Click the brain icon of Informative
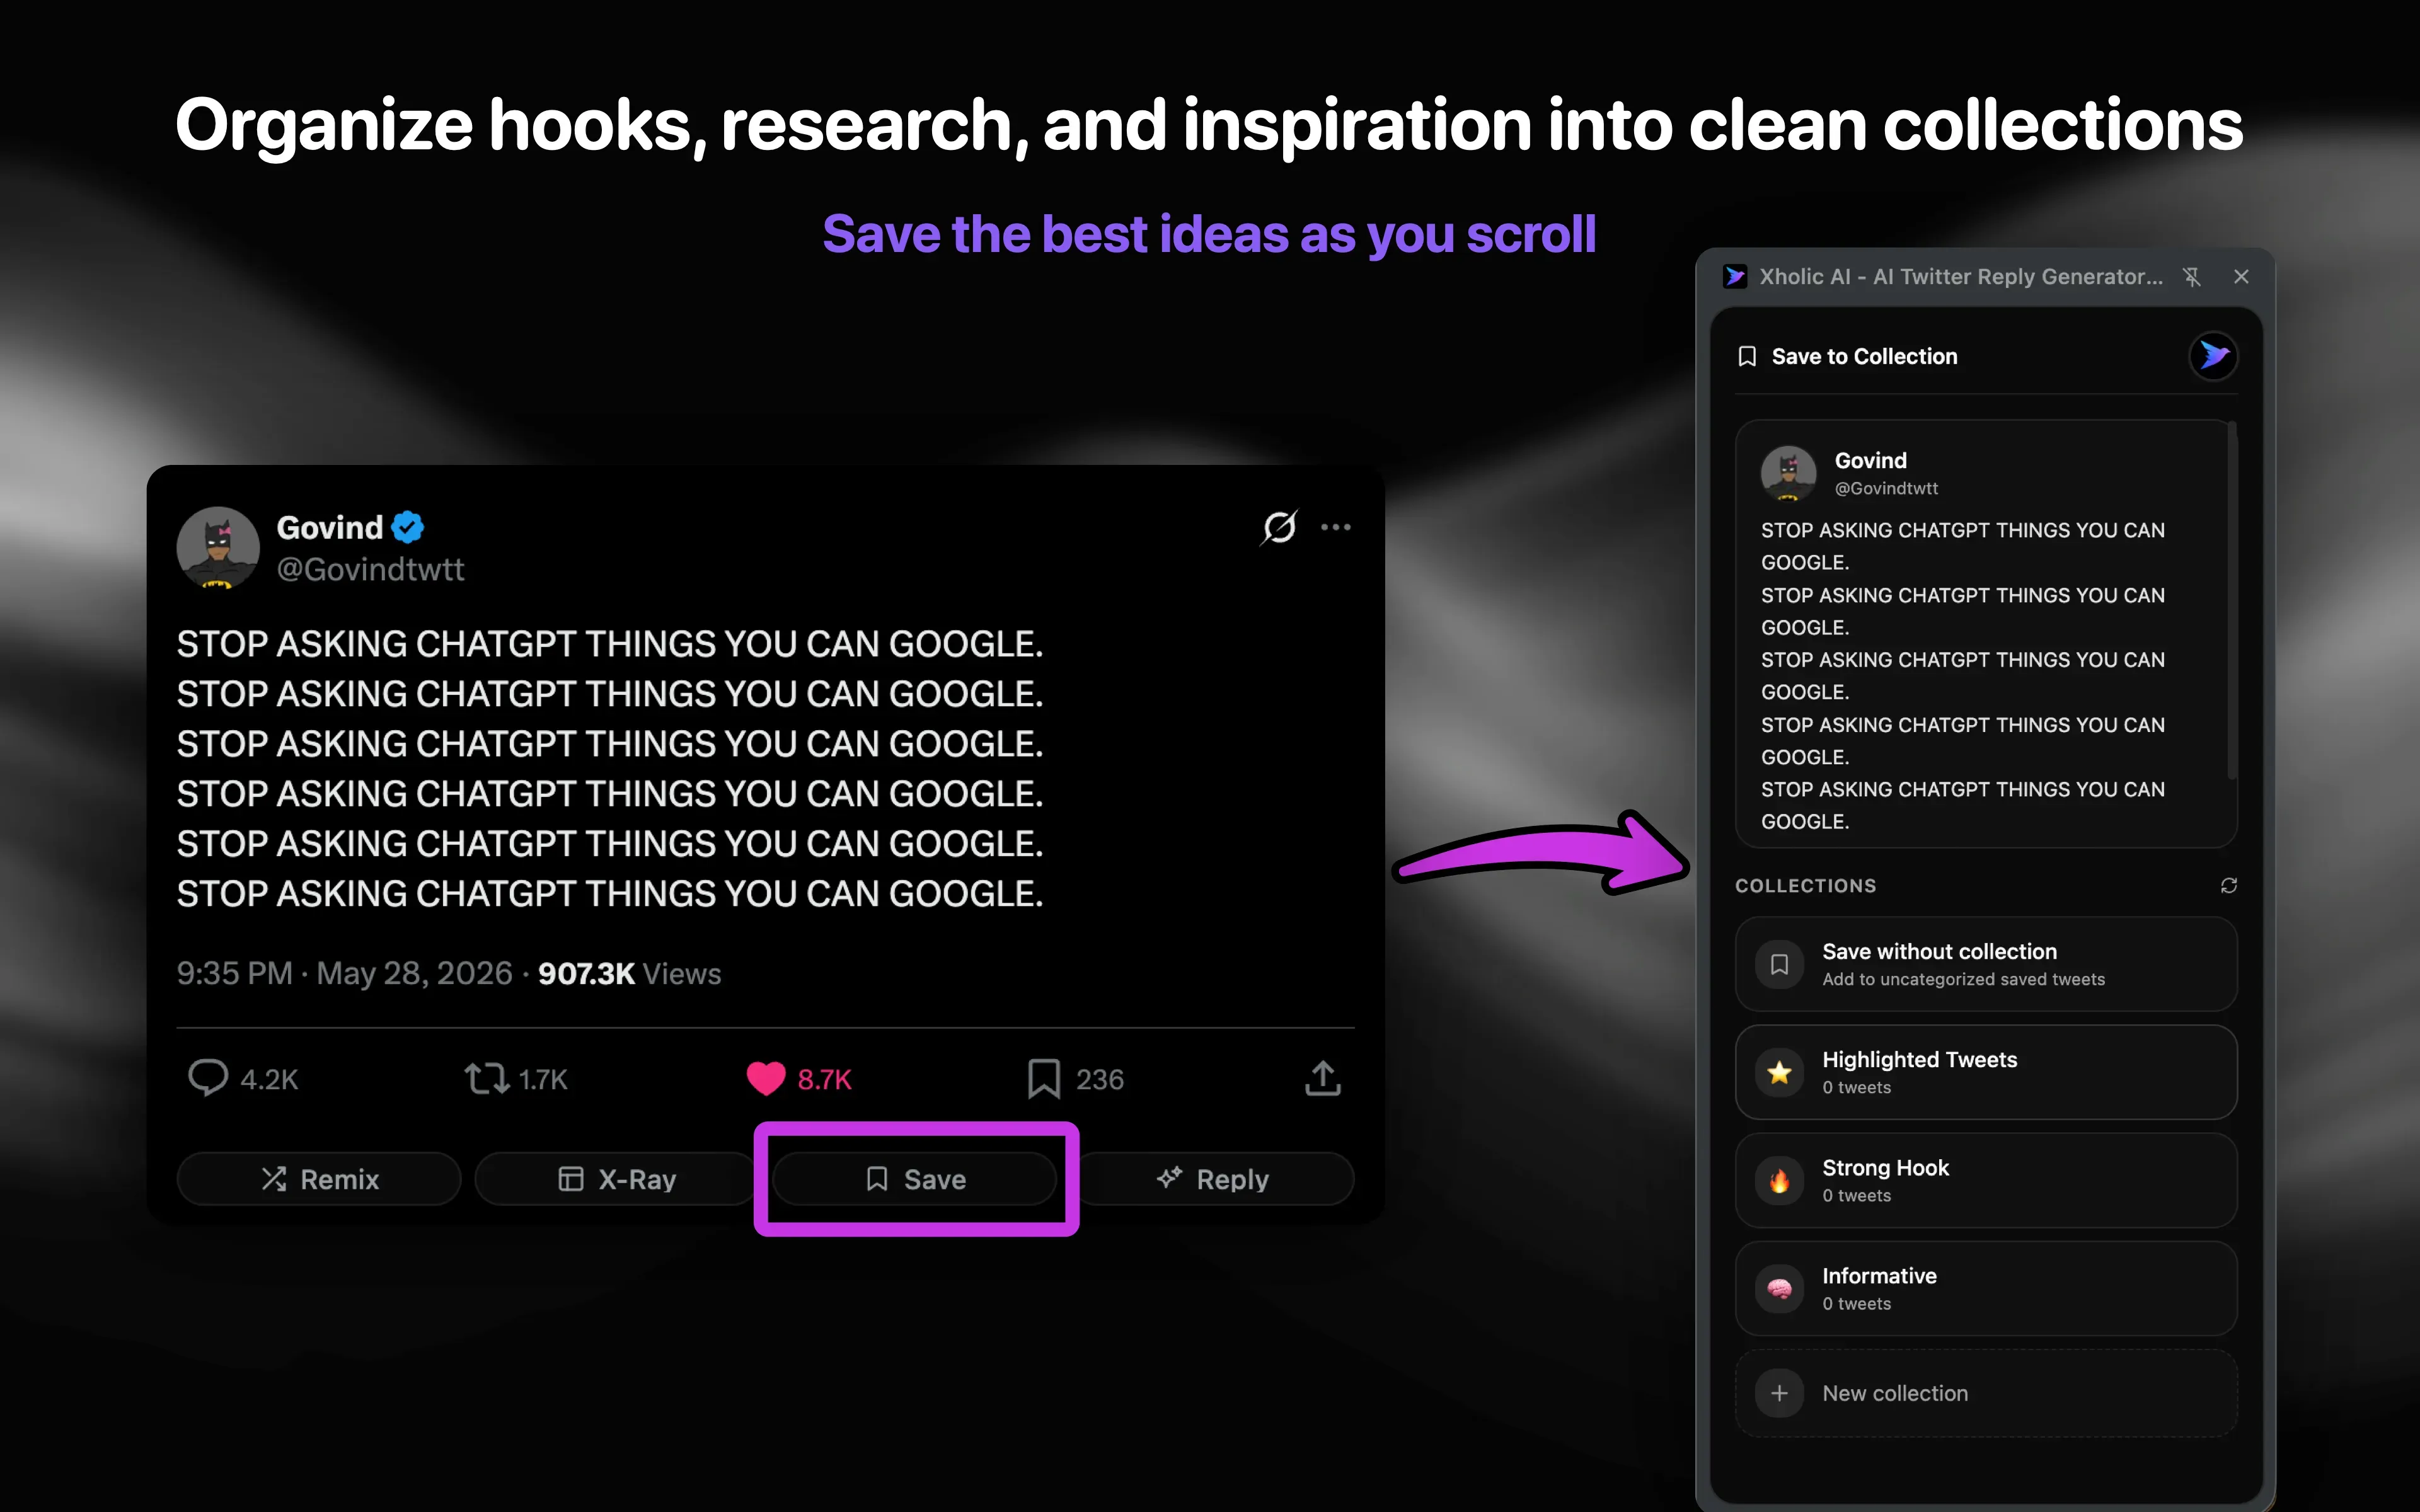 1780,1289
